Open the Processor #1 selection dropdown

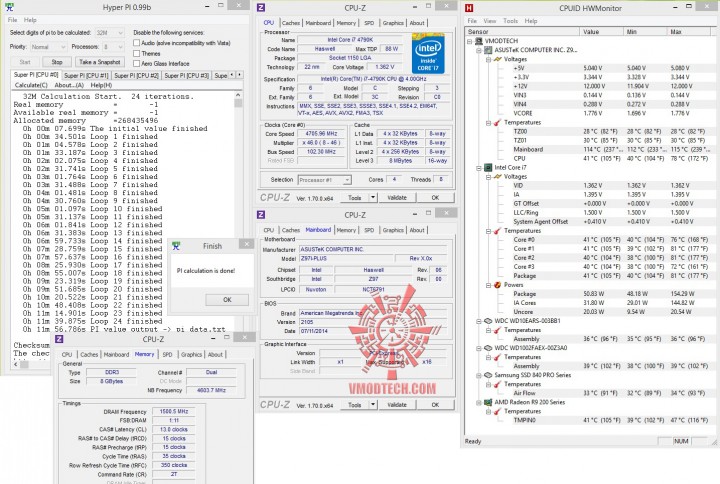[x=325, y=180]
